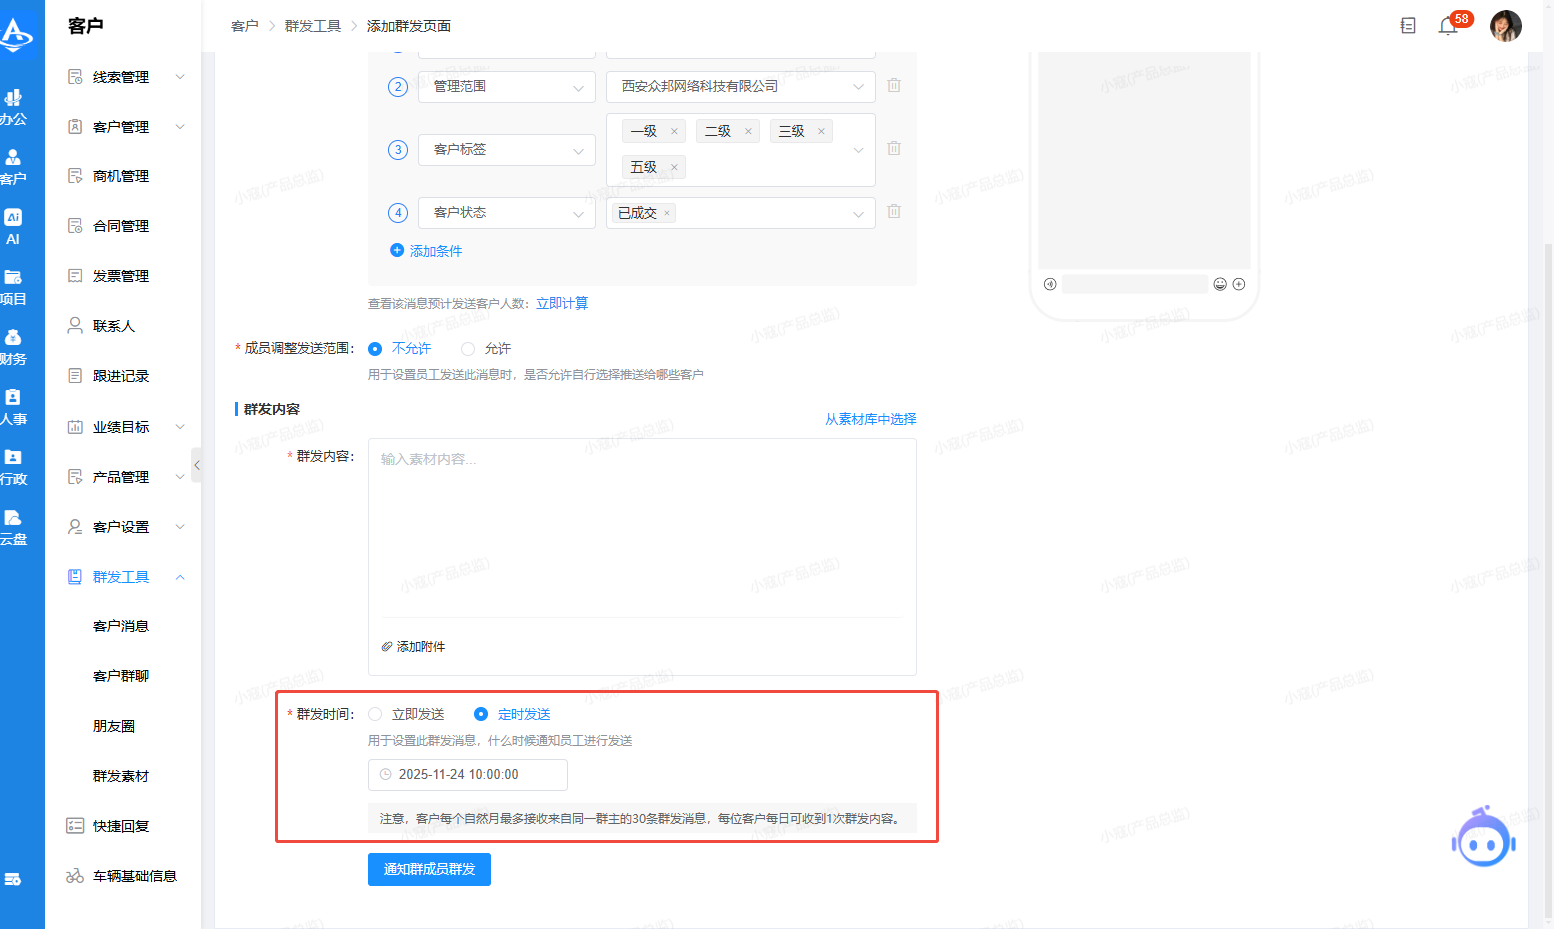Open the AI module in left rail
This screenshot has width=1554, height=929.
pos(13,227)
